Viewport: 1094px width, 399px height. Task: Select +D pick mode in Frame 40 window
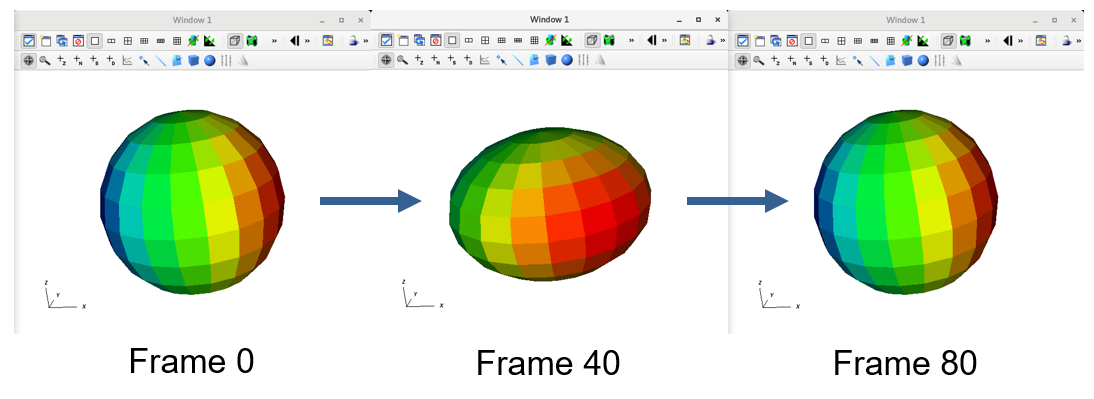click(468, 60)
